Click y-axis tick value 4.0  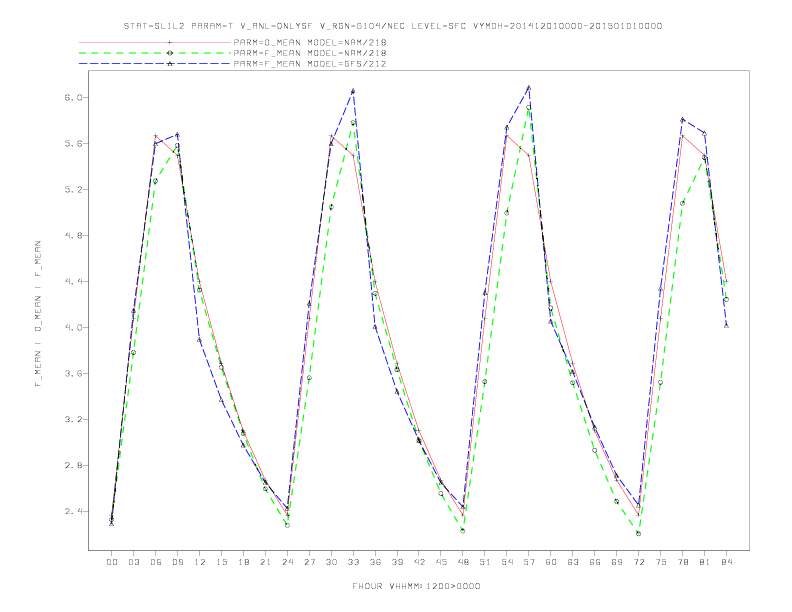click(73, 327)
